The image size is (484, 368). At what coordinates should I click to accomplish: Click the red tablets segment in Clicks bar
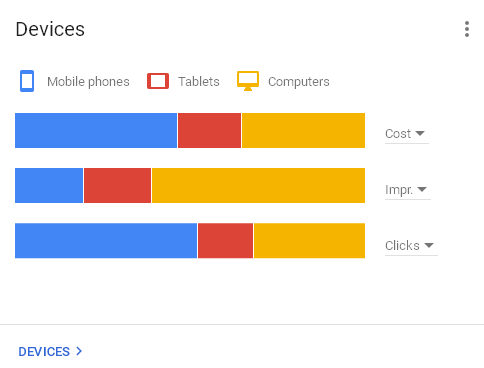pos(225,241)
